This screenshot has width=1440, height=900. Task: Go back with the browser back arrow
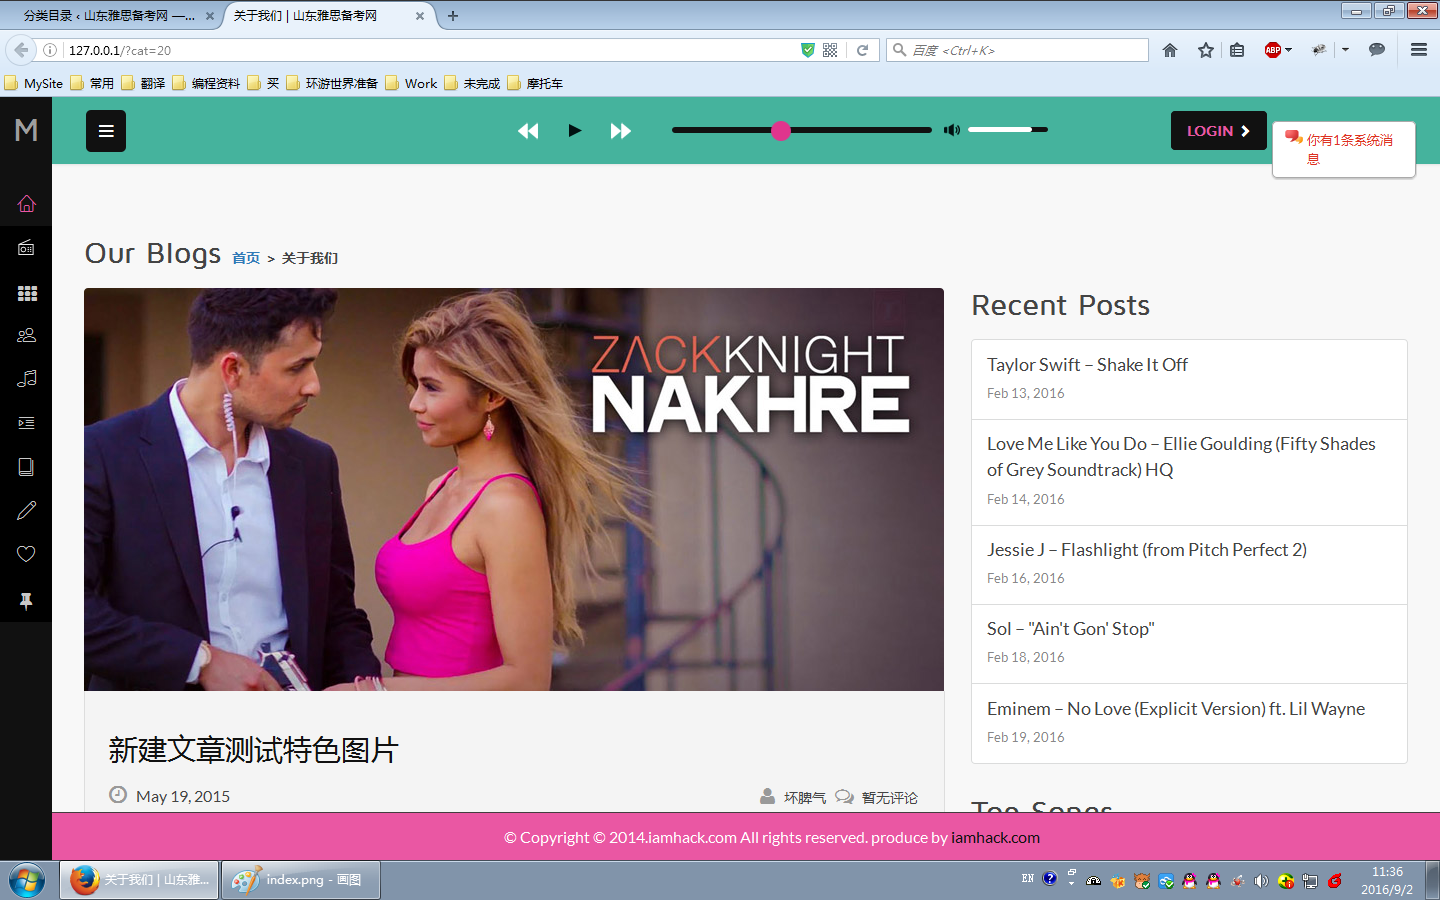pos(21,50)
